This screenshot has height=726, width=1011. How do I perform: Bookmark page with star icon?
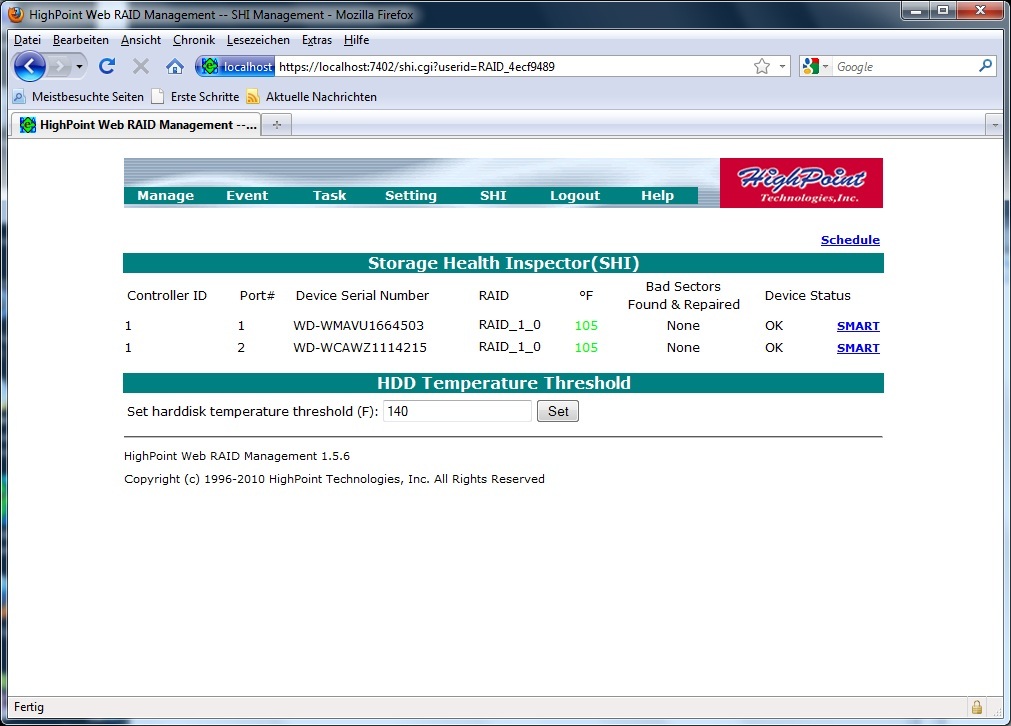pos(762,67)
